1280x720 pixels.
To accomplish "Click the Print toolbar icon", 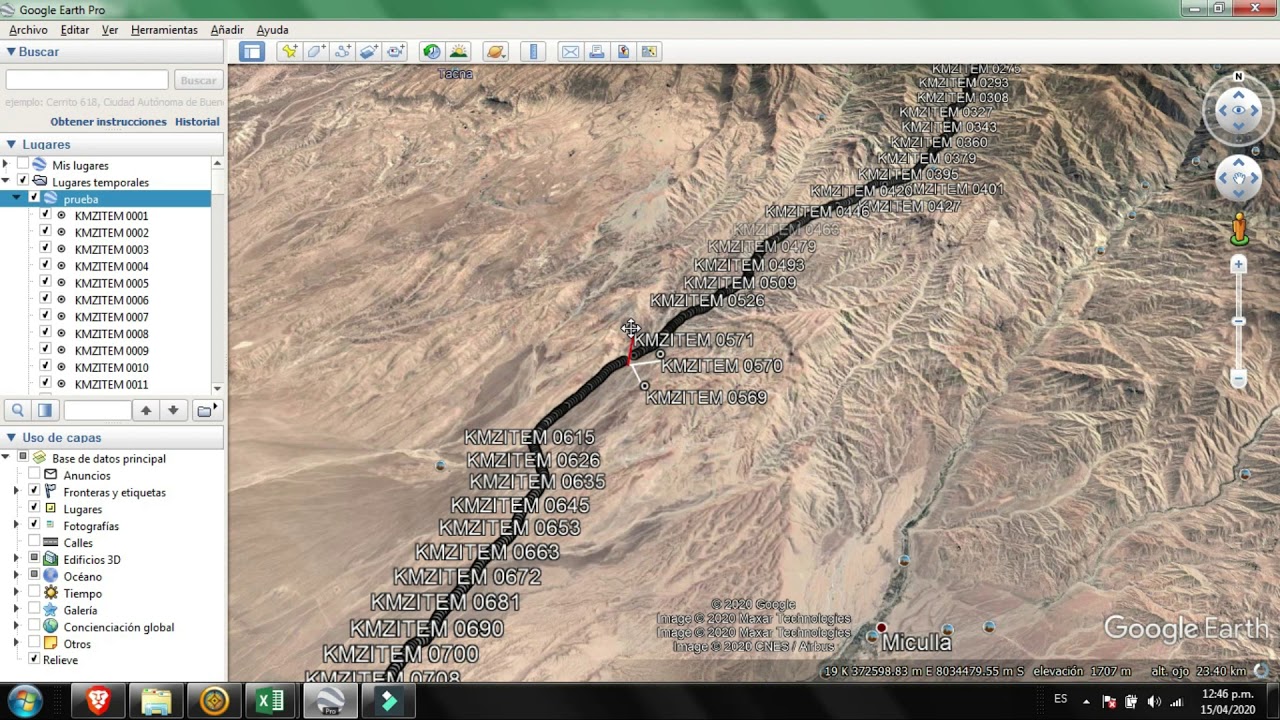I will tap(597, 52).
